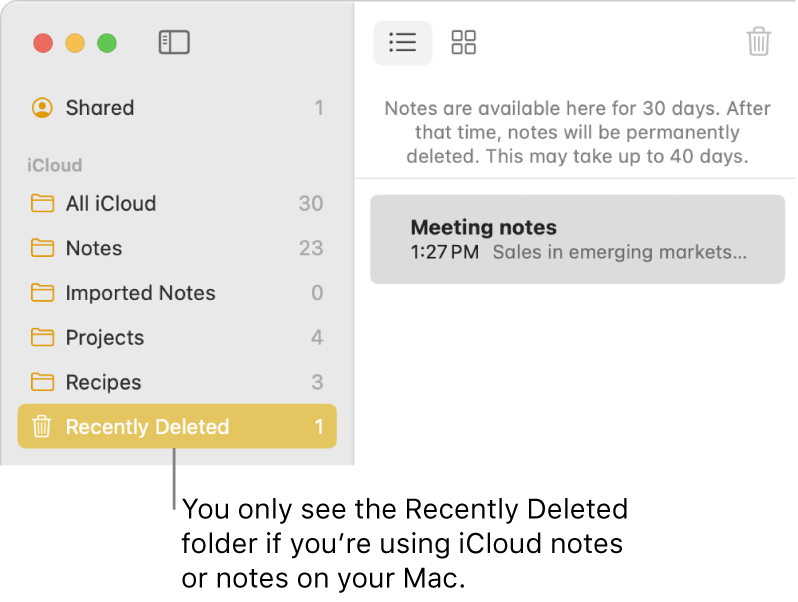Click the trash delete icon in toolbar

coord(759,42)
